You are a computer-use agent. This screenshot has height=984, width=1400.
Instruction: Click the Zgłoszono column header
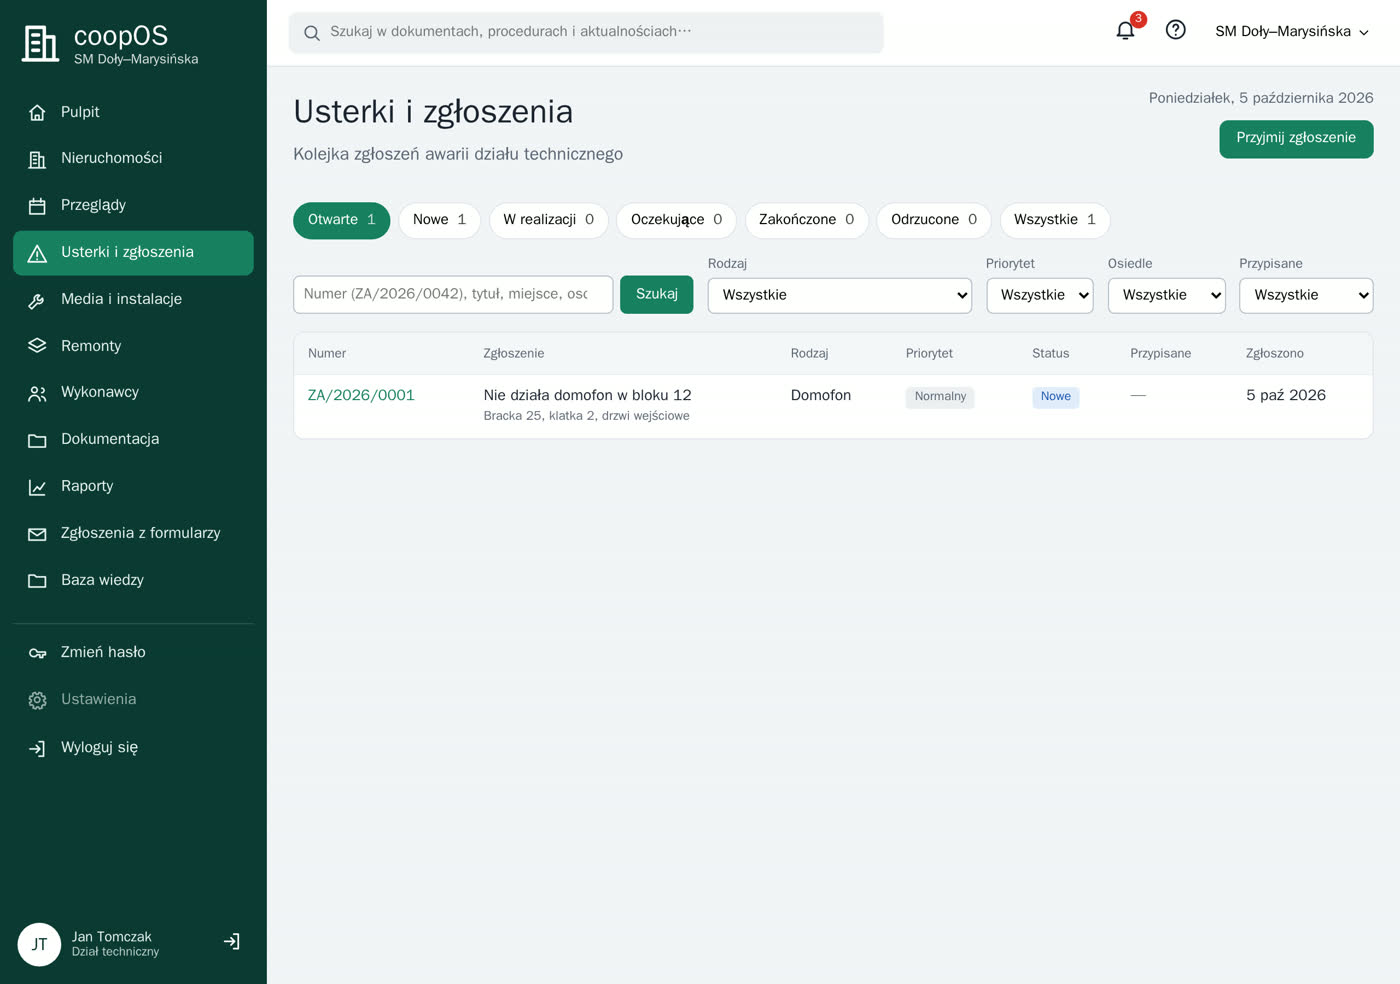tap(1275, 353)
